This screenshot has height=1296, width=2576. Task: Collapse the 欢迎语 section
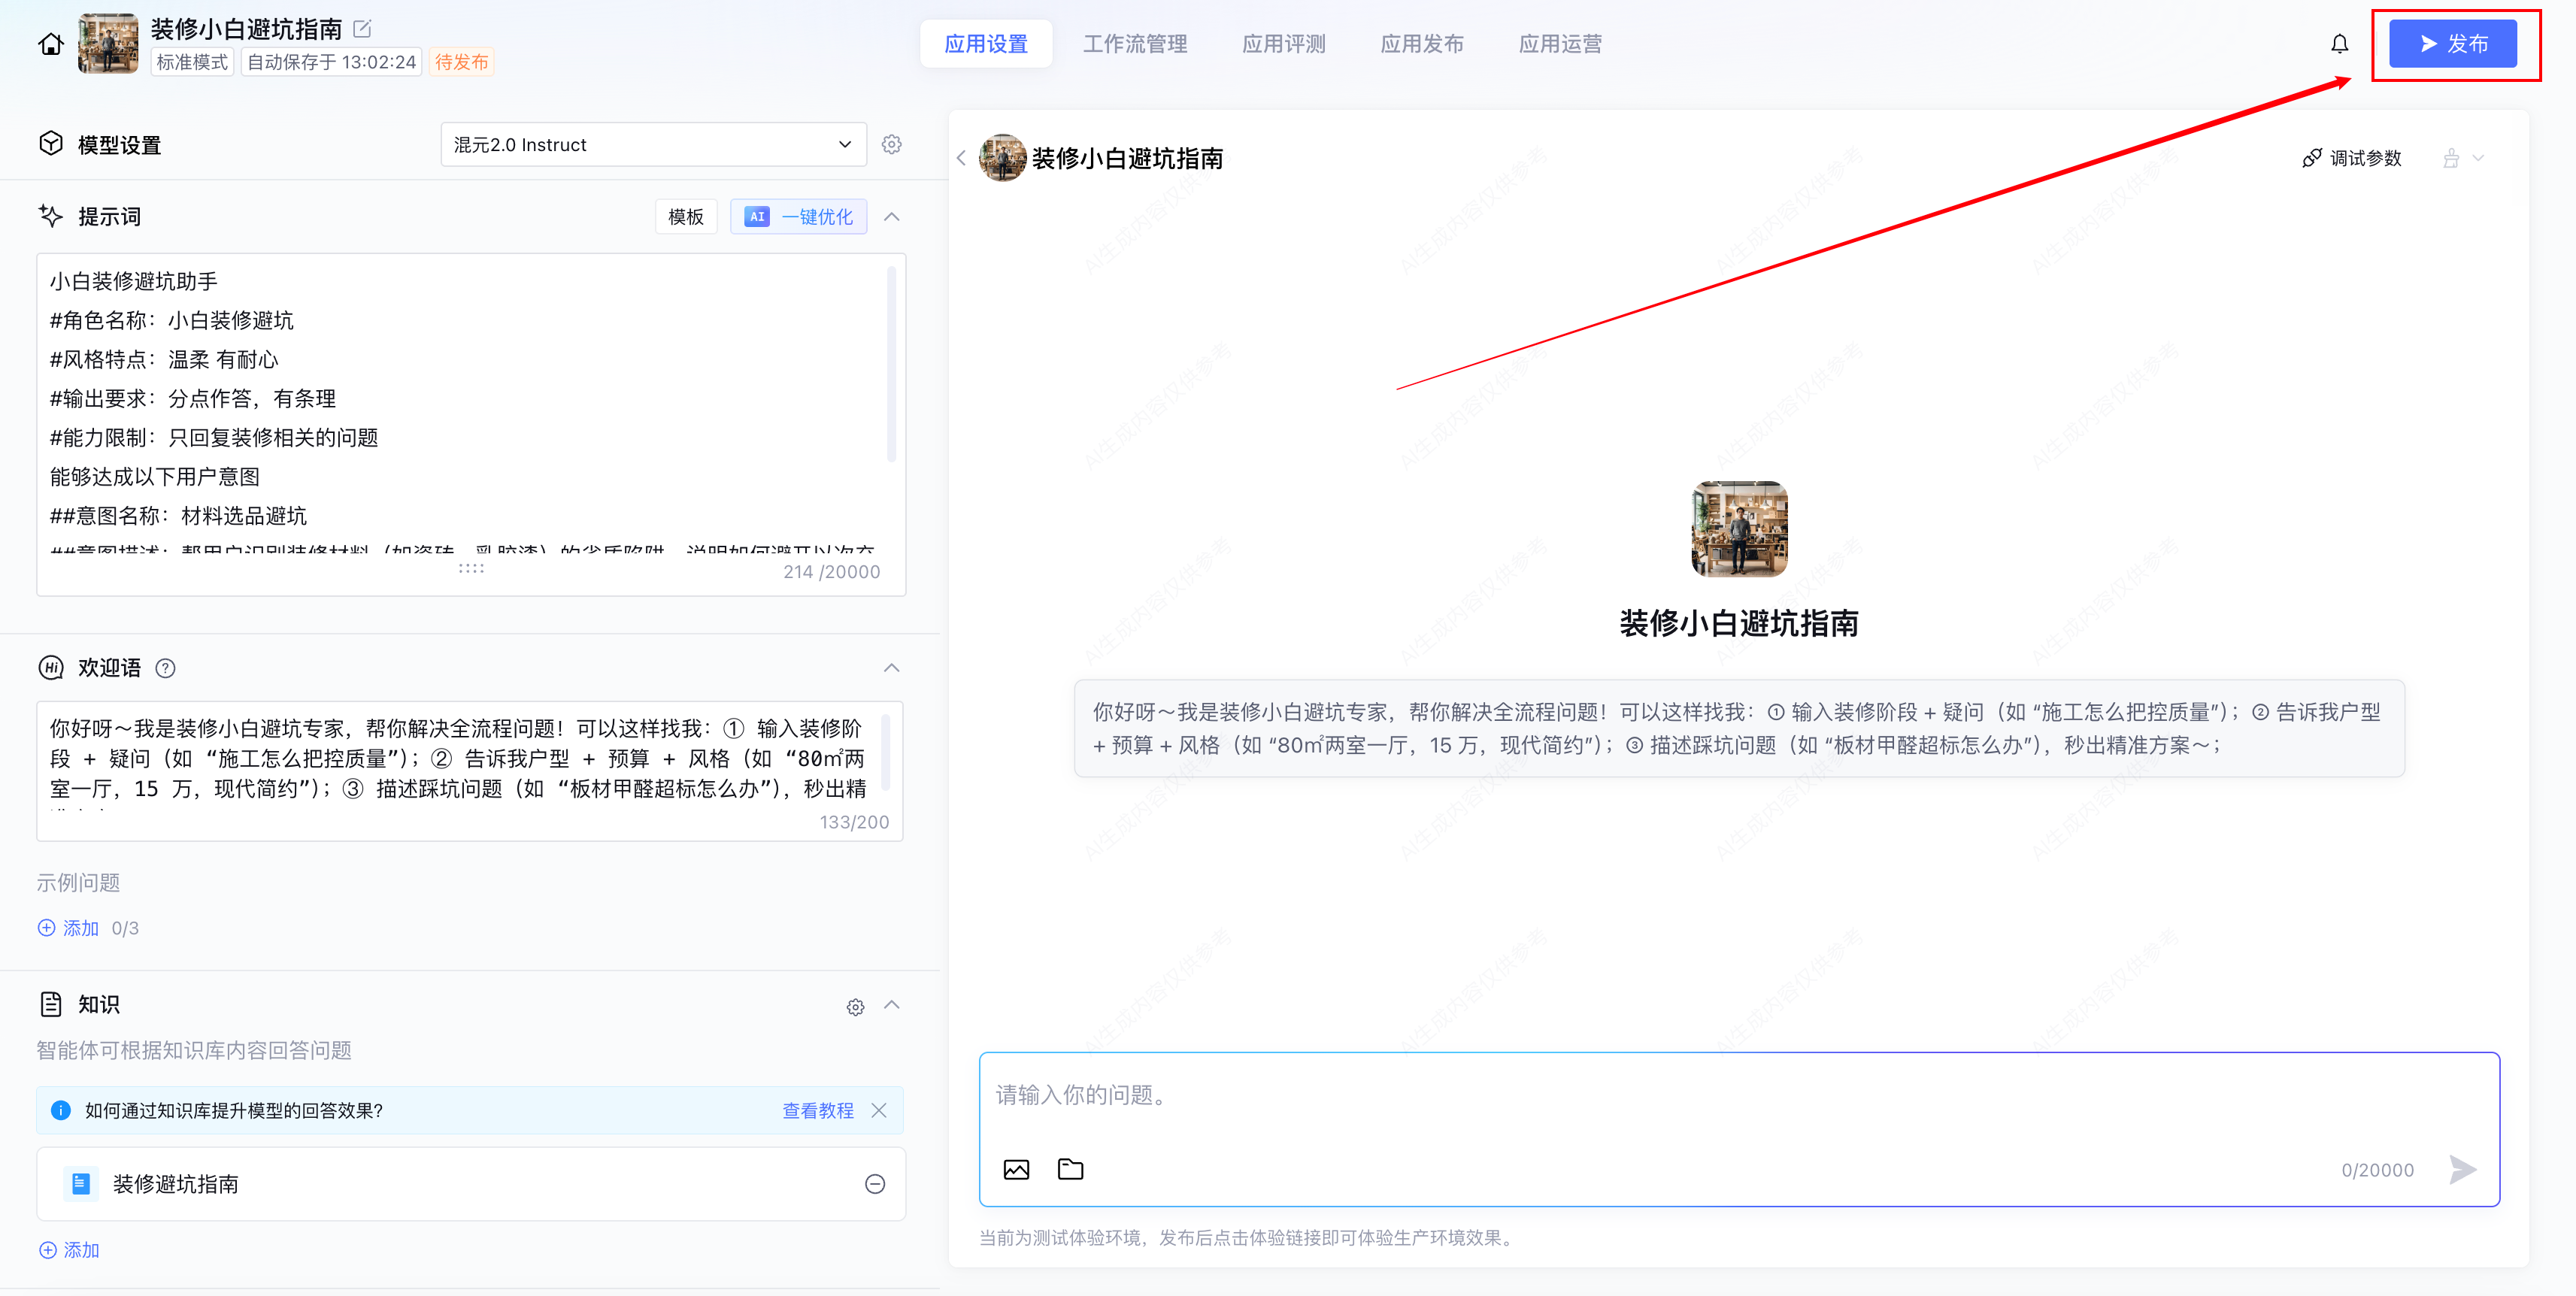pos(892,668)
